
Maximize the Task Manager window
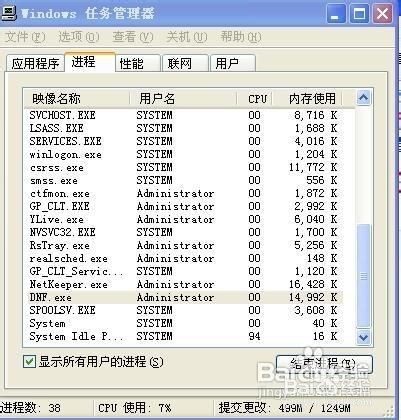359,14
